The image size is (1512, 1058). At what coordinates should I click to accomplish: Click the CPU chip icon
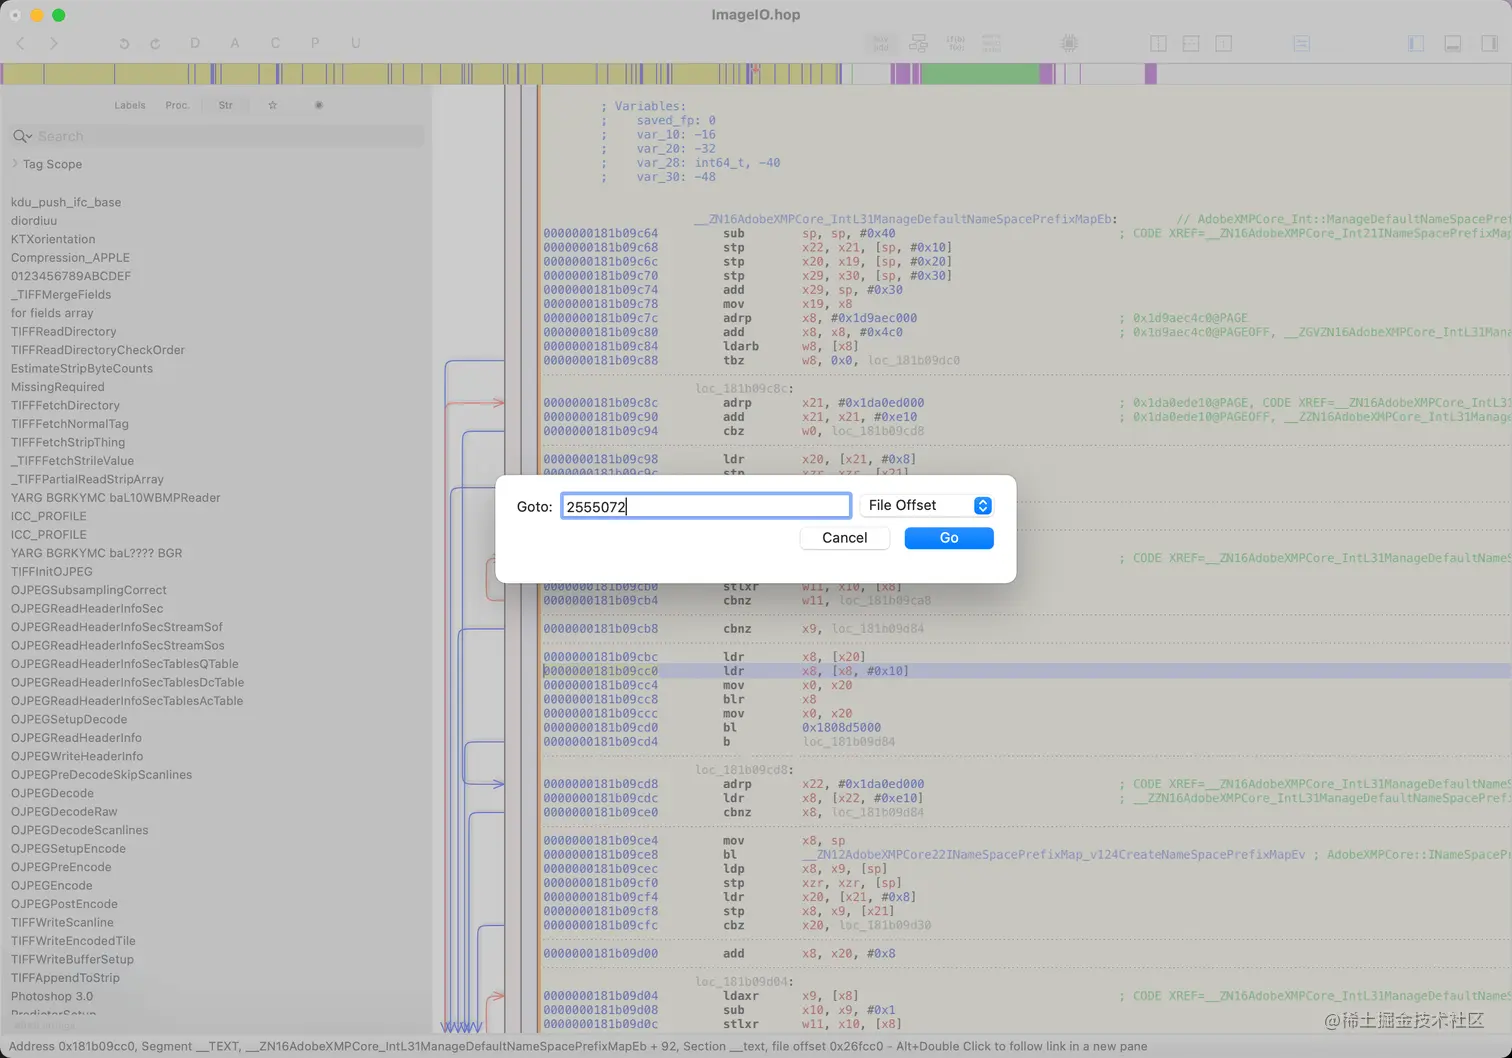click(x=1069, y=43)
